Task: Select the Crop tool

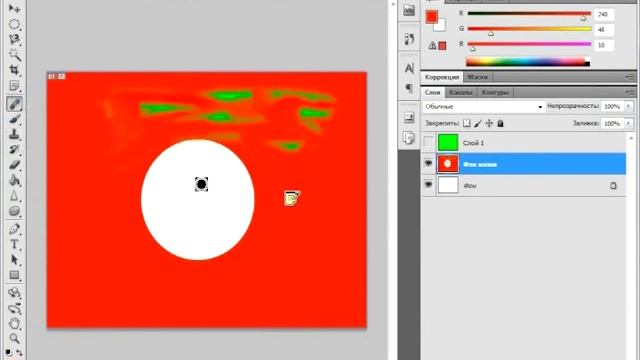Action: (14, 70)
